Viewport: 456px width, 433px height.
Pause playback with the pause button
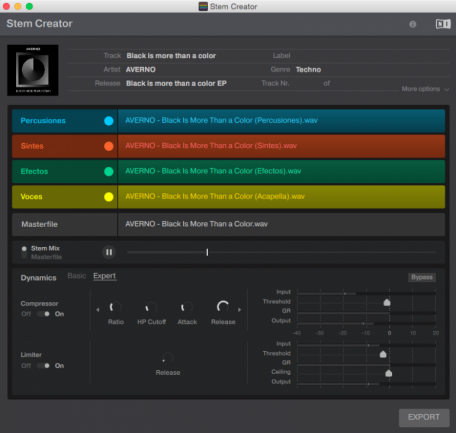coord(109,252)
